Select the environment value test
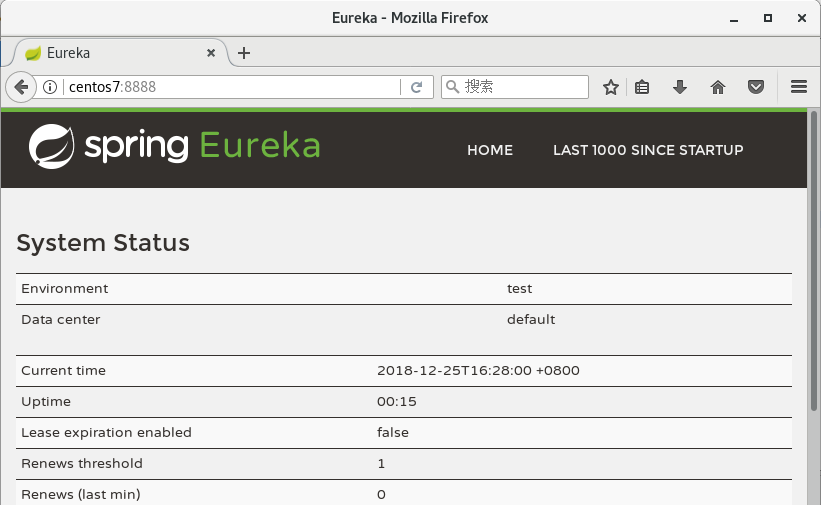 [x=519, y=289]
